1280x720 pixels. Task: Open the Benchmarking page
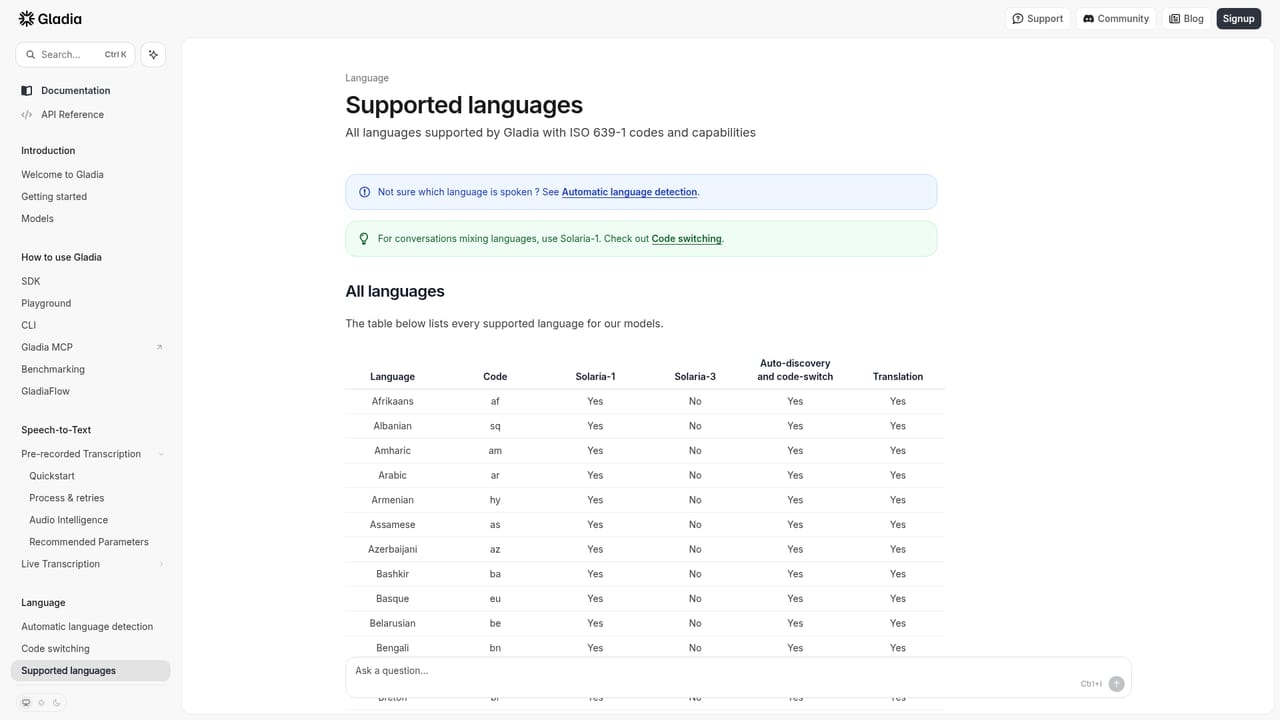tap(53, 370)
